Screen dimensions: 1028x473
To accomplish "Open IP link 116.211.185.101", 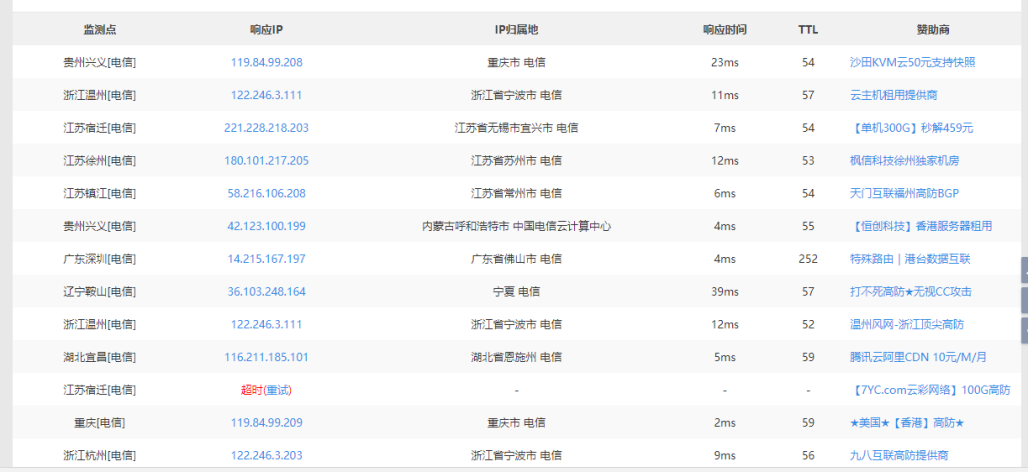I will point(266,358).
